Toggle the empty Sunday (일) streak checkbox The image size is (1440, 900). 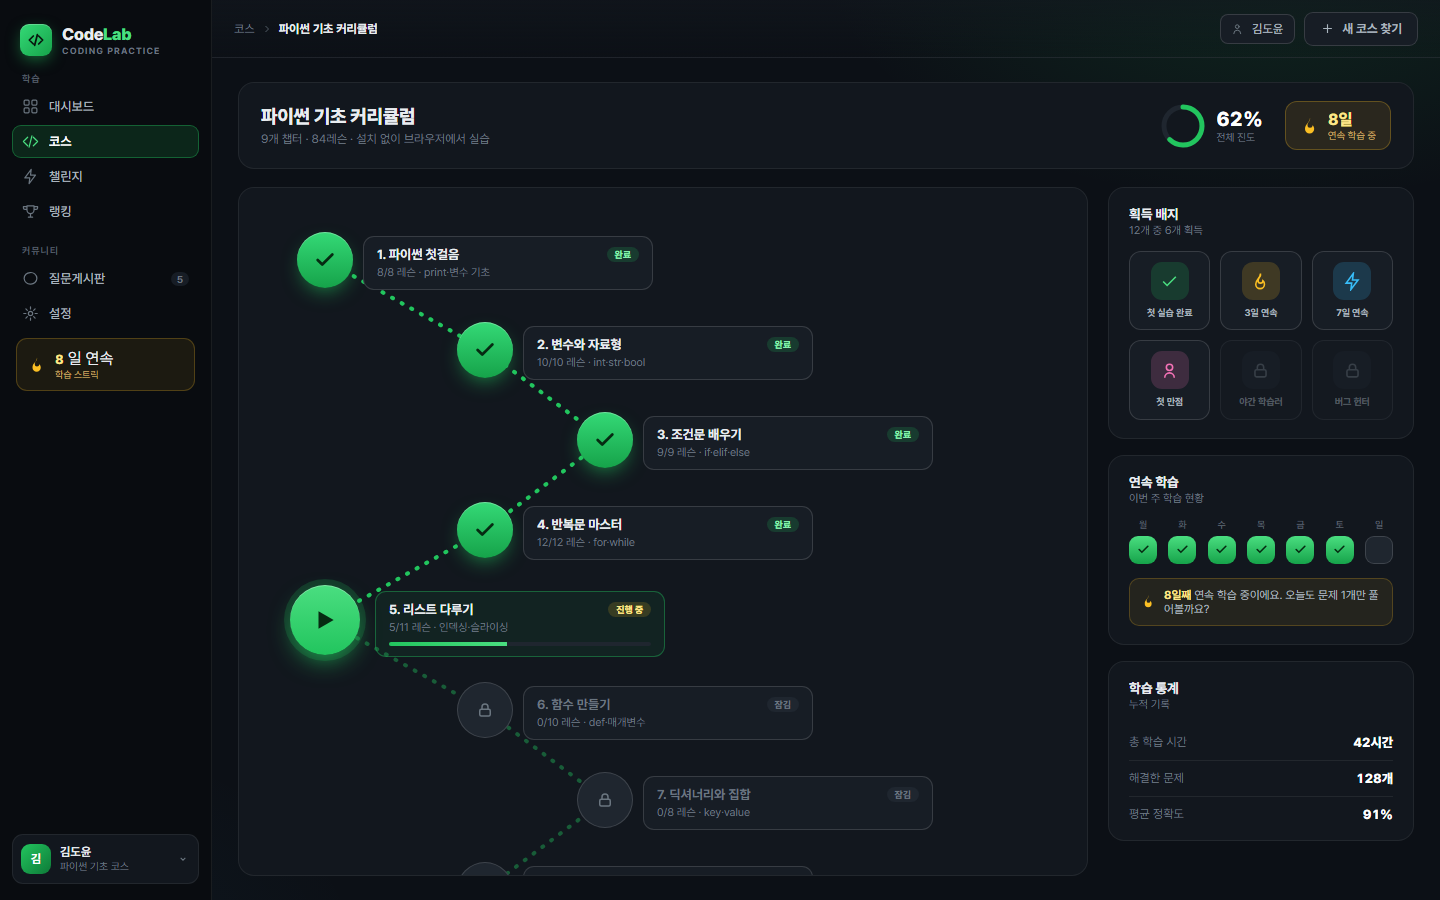coord(1379,550)
